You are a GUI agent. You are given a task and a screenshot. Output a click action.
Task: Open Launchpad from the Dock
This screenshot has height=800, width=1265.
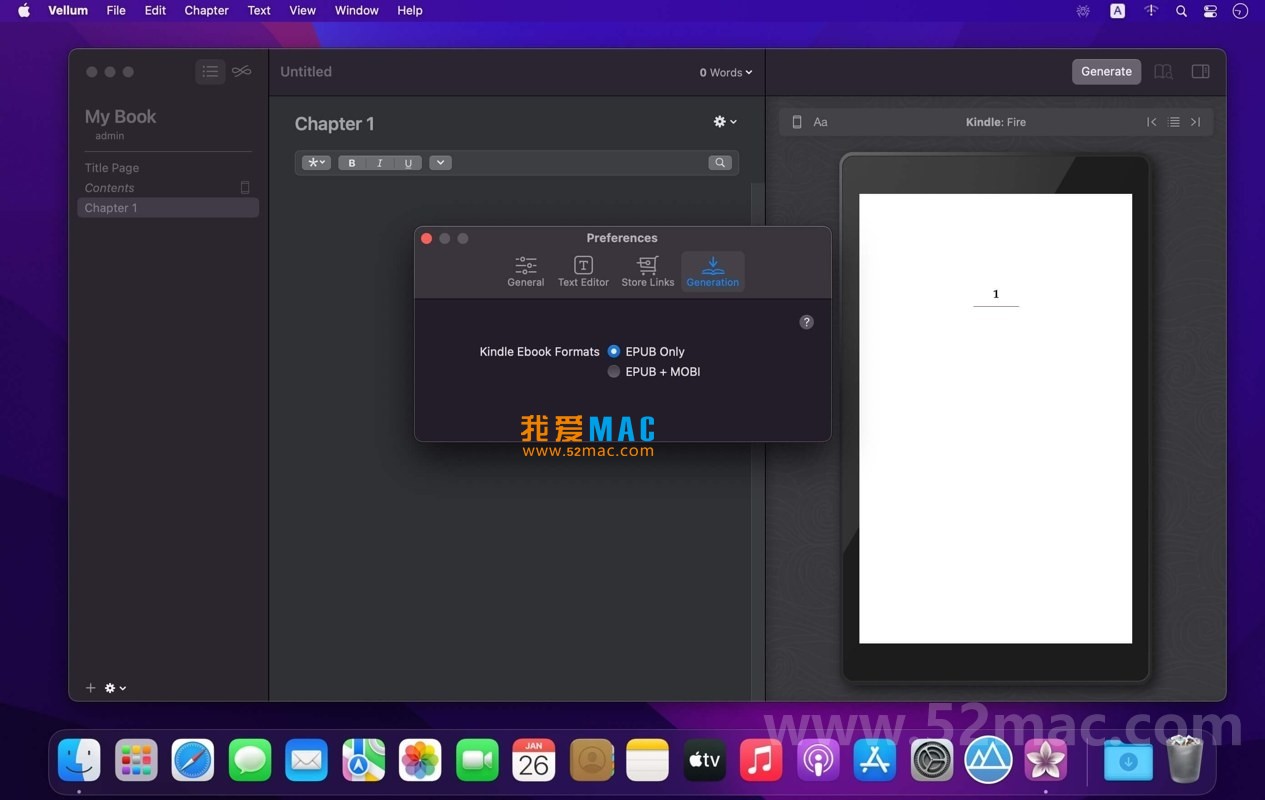136,761
